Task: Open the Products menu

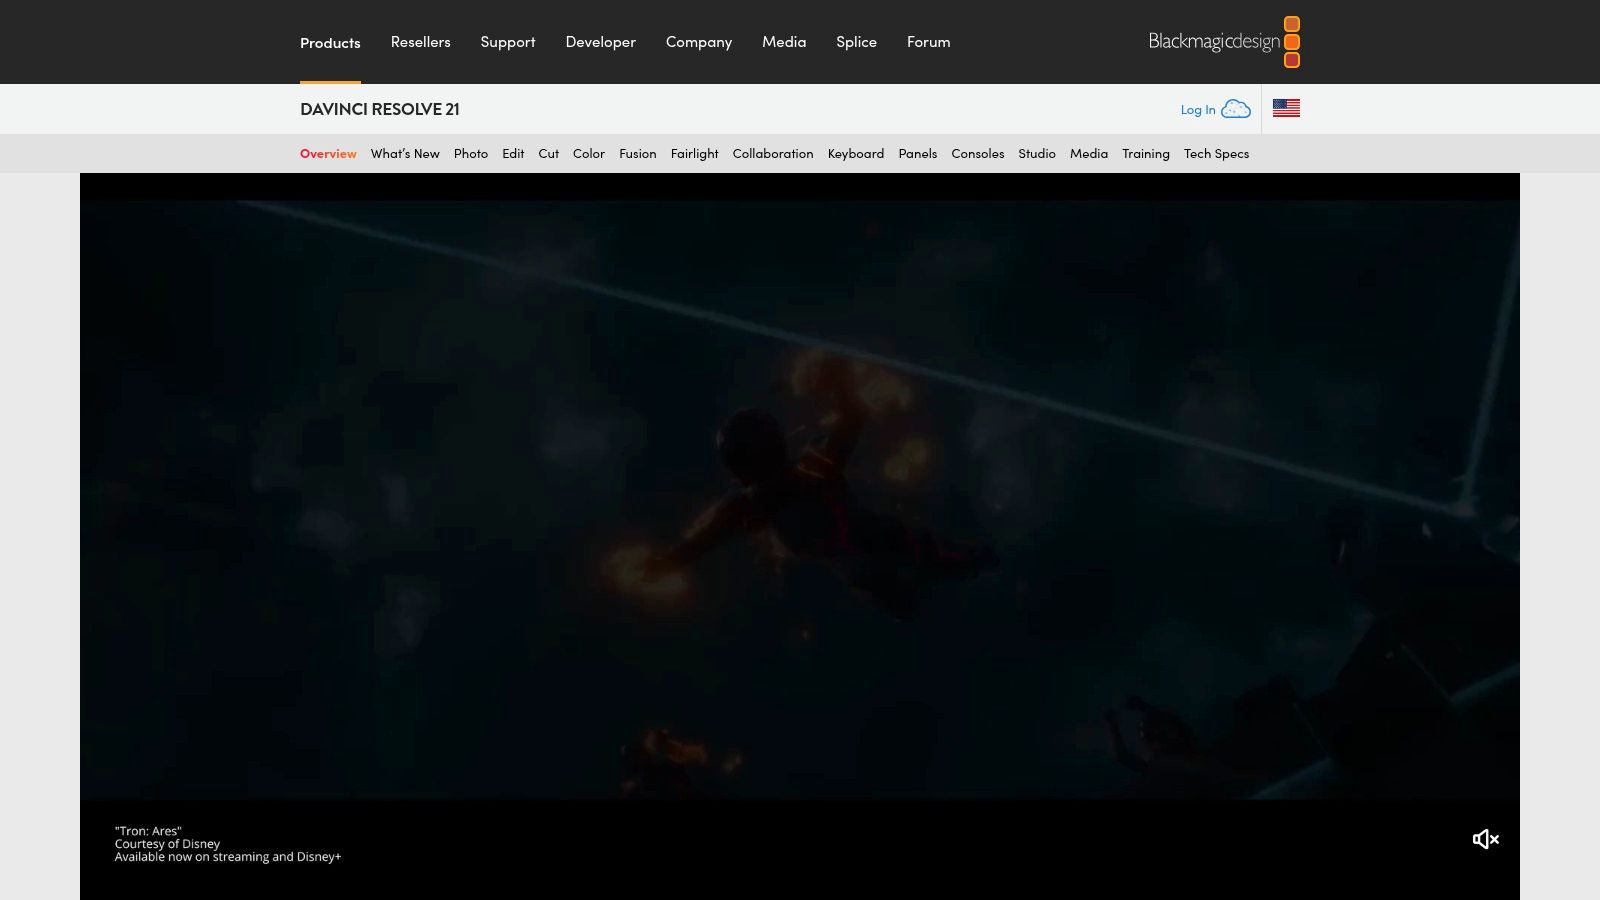Action: pos(330,43)
